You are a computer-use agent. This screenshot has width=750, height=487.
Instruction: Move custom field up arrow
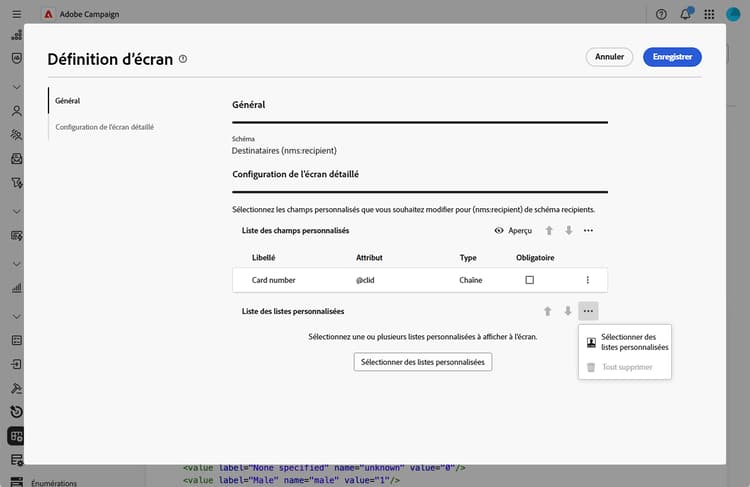coord(549,231)
